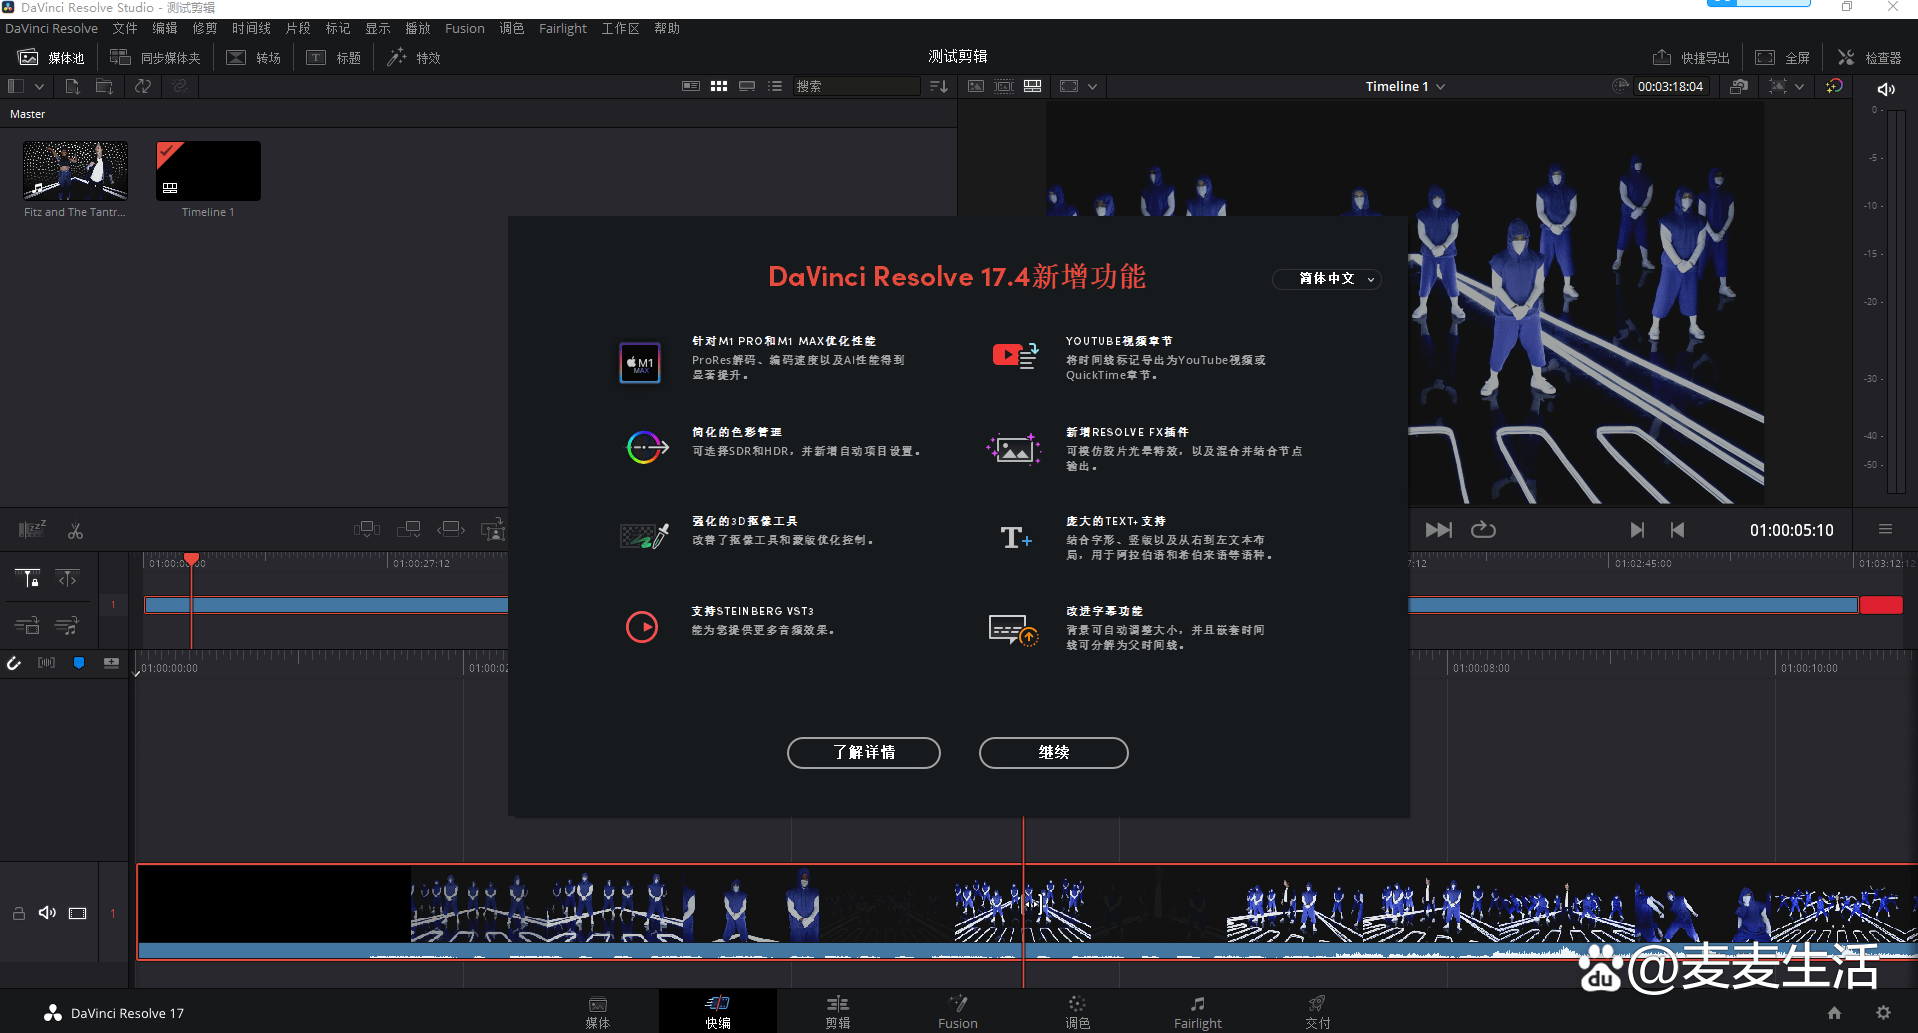Add a marker with blue marker icon

(x=79, y=663)
